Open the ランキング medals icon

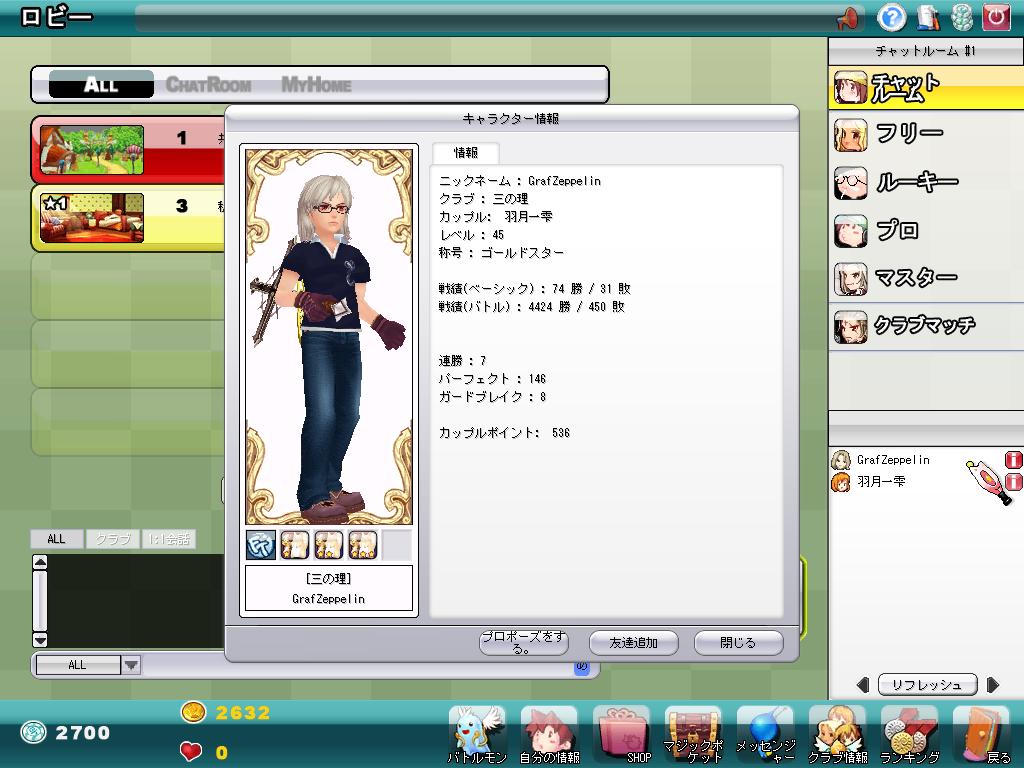[x=909, y=734]
